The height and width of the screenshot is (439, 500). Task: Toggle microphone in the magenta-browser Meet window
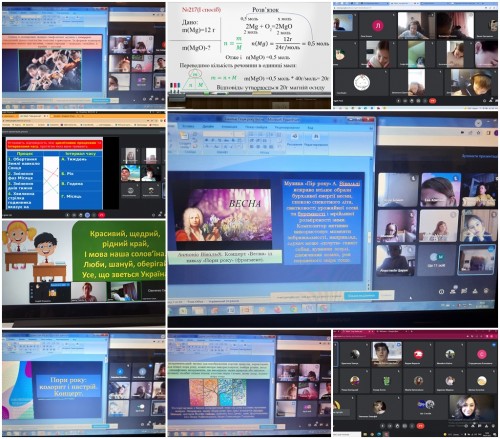(x=383, y=426)
